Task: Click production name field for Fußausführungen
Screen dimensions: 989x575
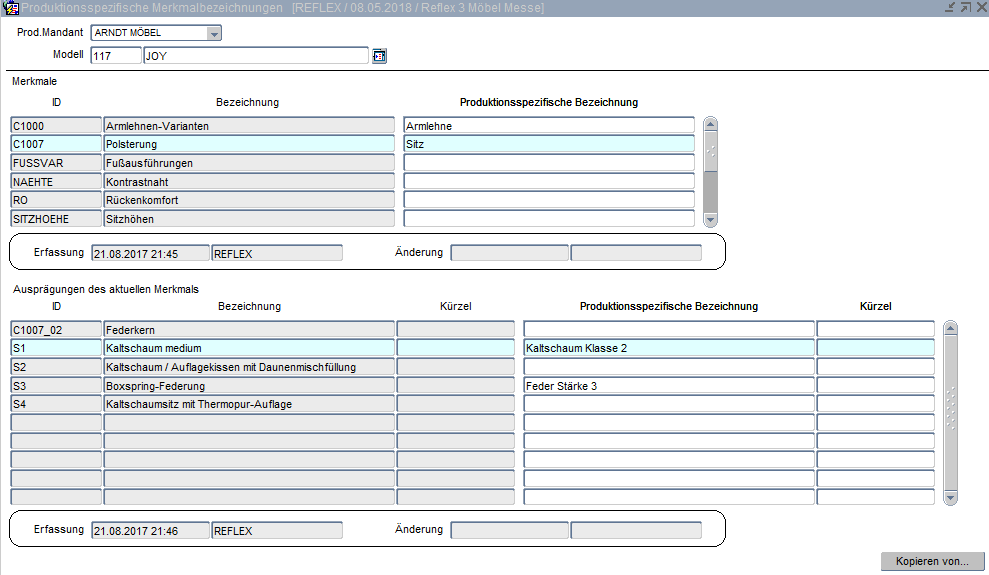Action: tap(548, 163)
